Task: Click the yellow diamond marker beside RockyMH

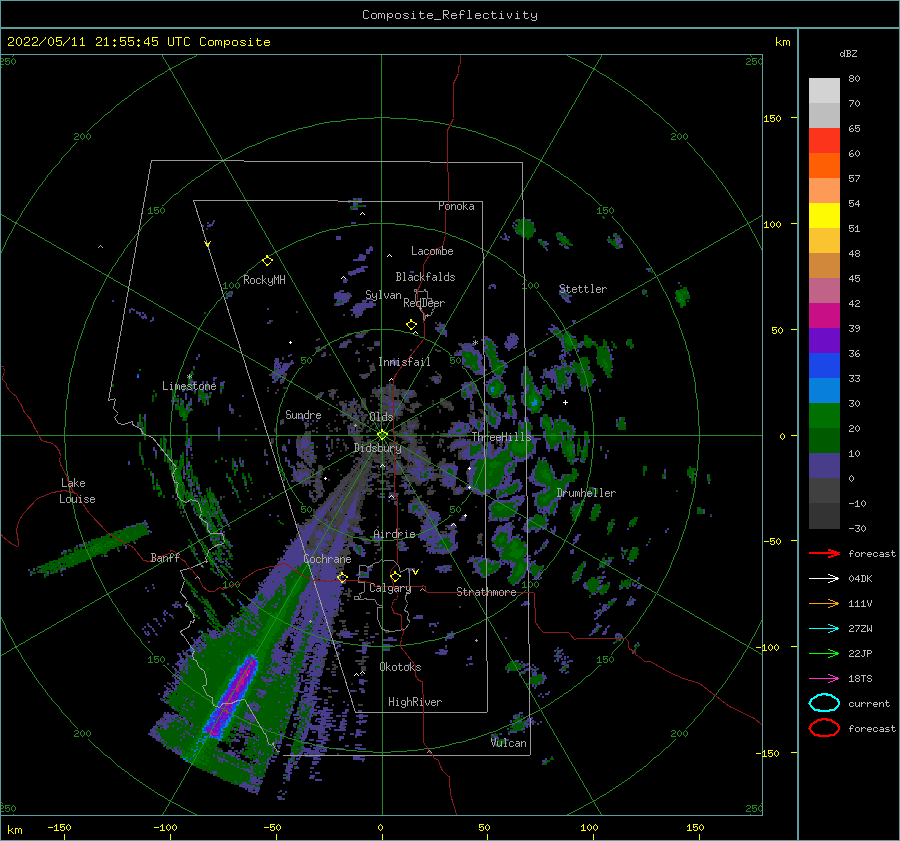Action: tap(267, 261)
